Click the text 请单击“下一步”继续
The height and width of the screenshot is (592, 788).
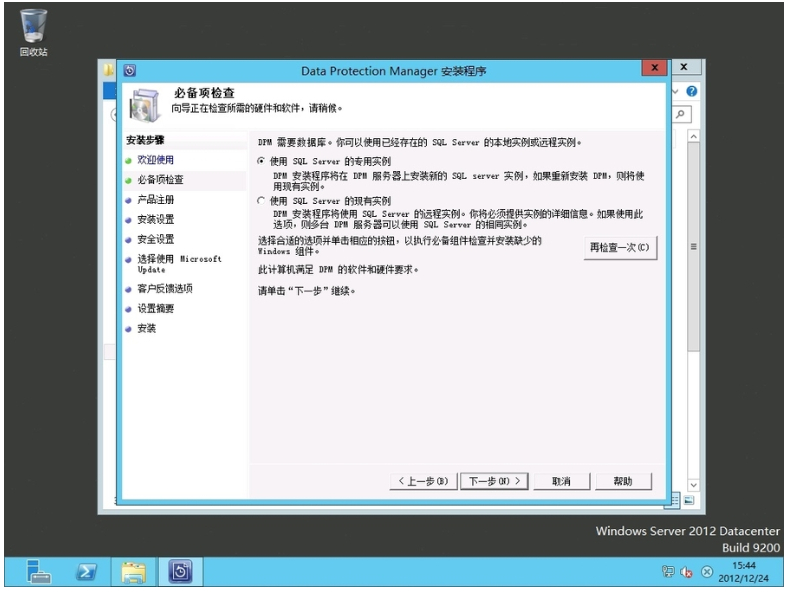pyautogui.click(x=306, y=291)
